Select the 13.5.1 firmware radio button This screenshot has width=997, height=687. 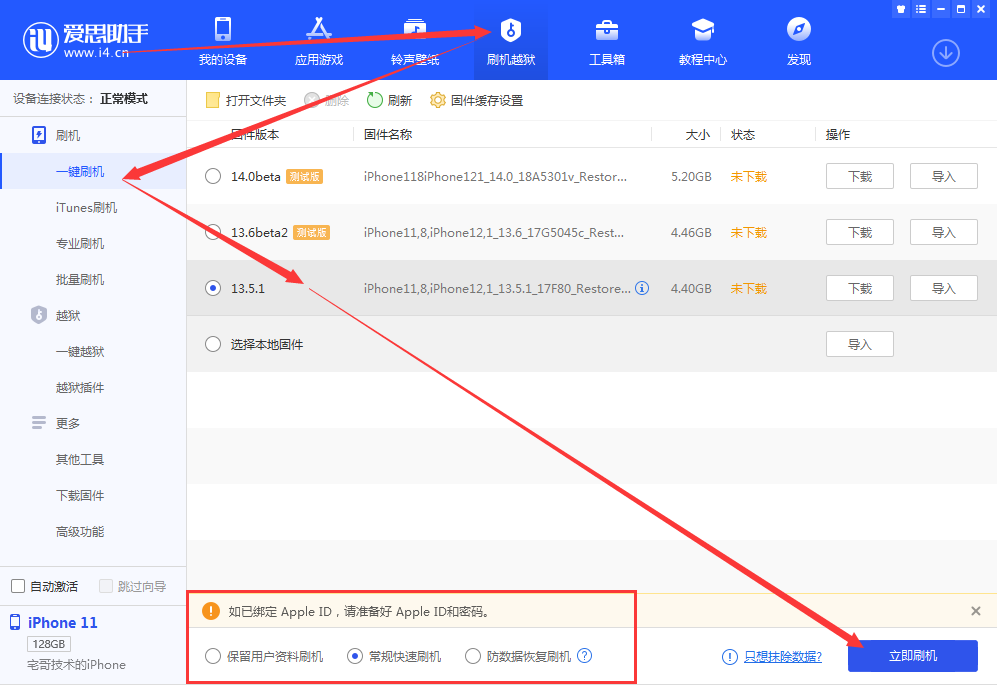pyautogui.click(x=213, y=288)
